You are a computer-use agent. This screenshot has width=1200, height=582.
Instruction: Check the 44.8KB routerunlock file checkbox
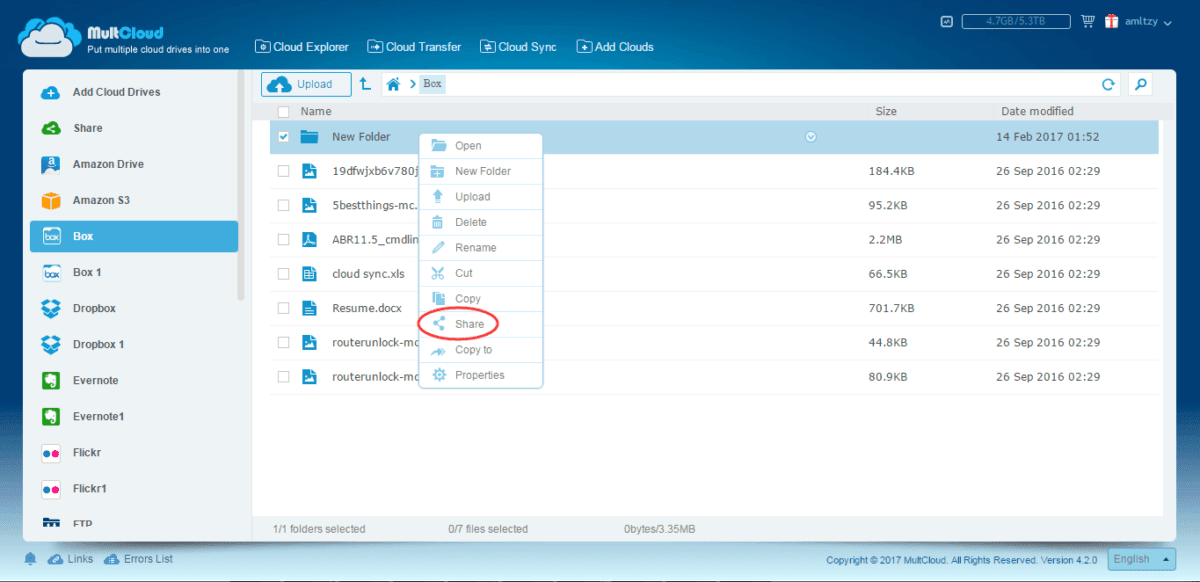point(283,342)
